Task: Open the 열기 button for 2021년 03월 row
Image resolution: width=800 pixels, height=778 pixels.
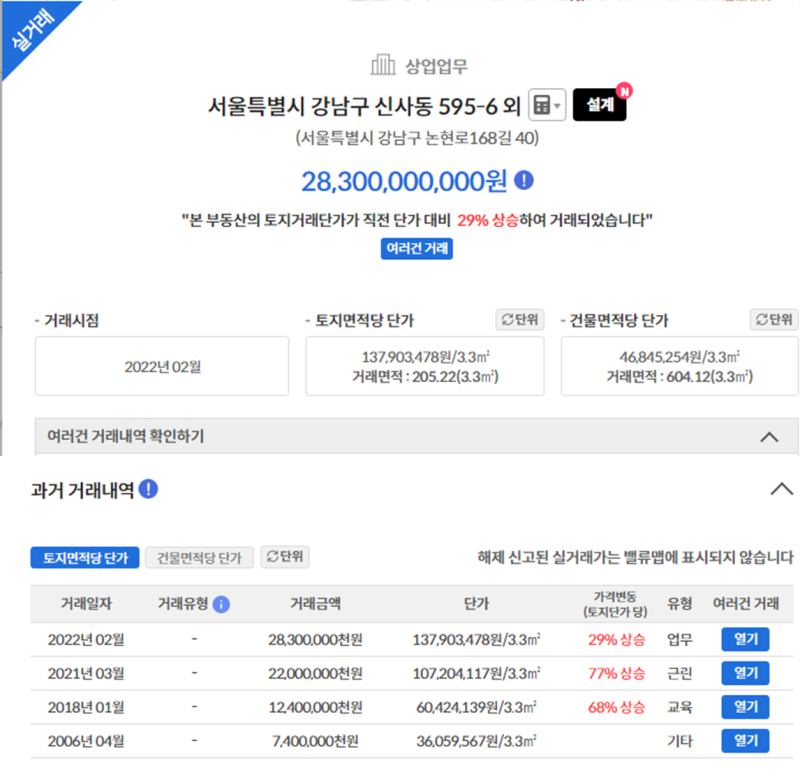Action: point(745,673)
